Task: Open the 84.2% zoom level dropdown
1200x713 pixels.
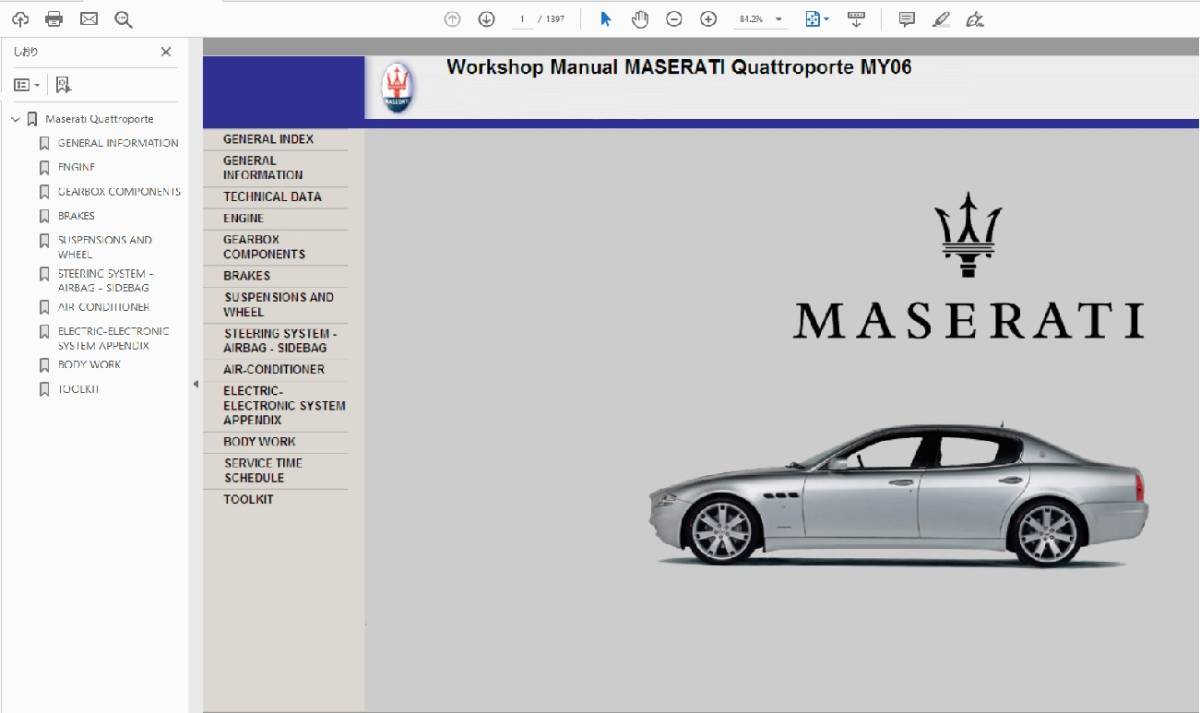Action: [760, 19]
